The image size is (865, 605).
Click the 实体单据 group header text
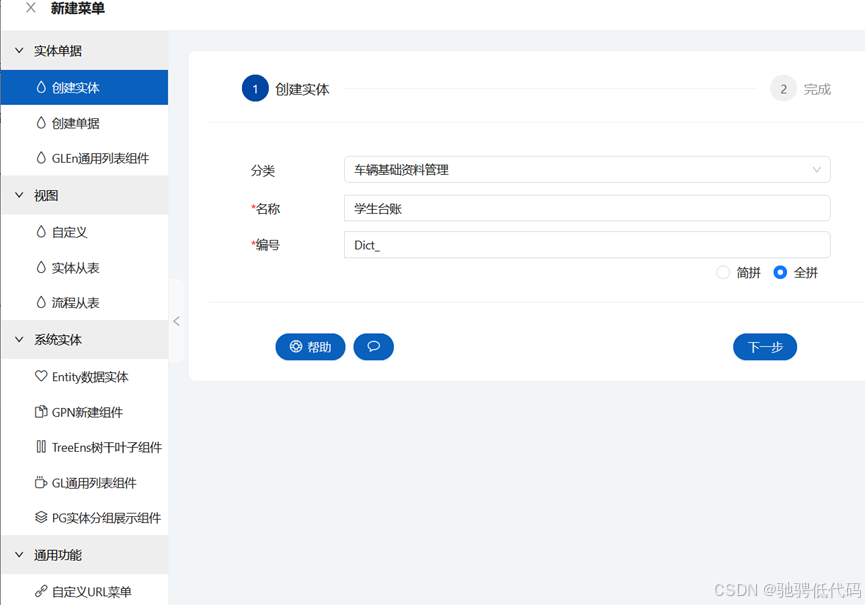click(57, 50)
